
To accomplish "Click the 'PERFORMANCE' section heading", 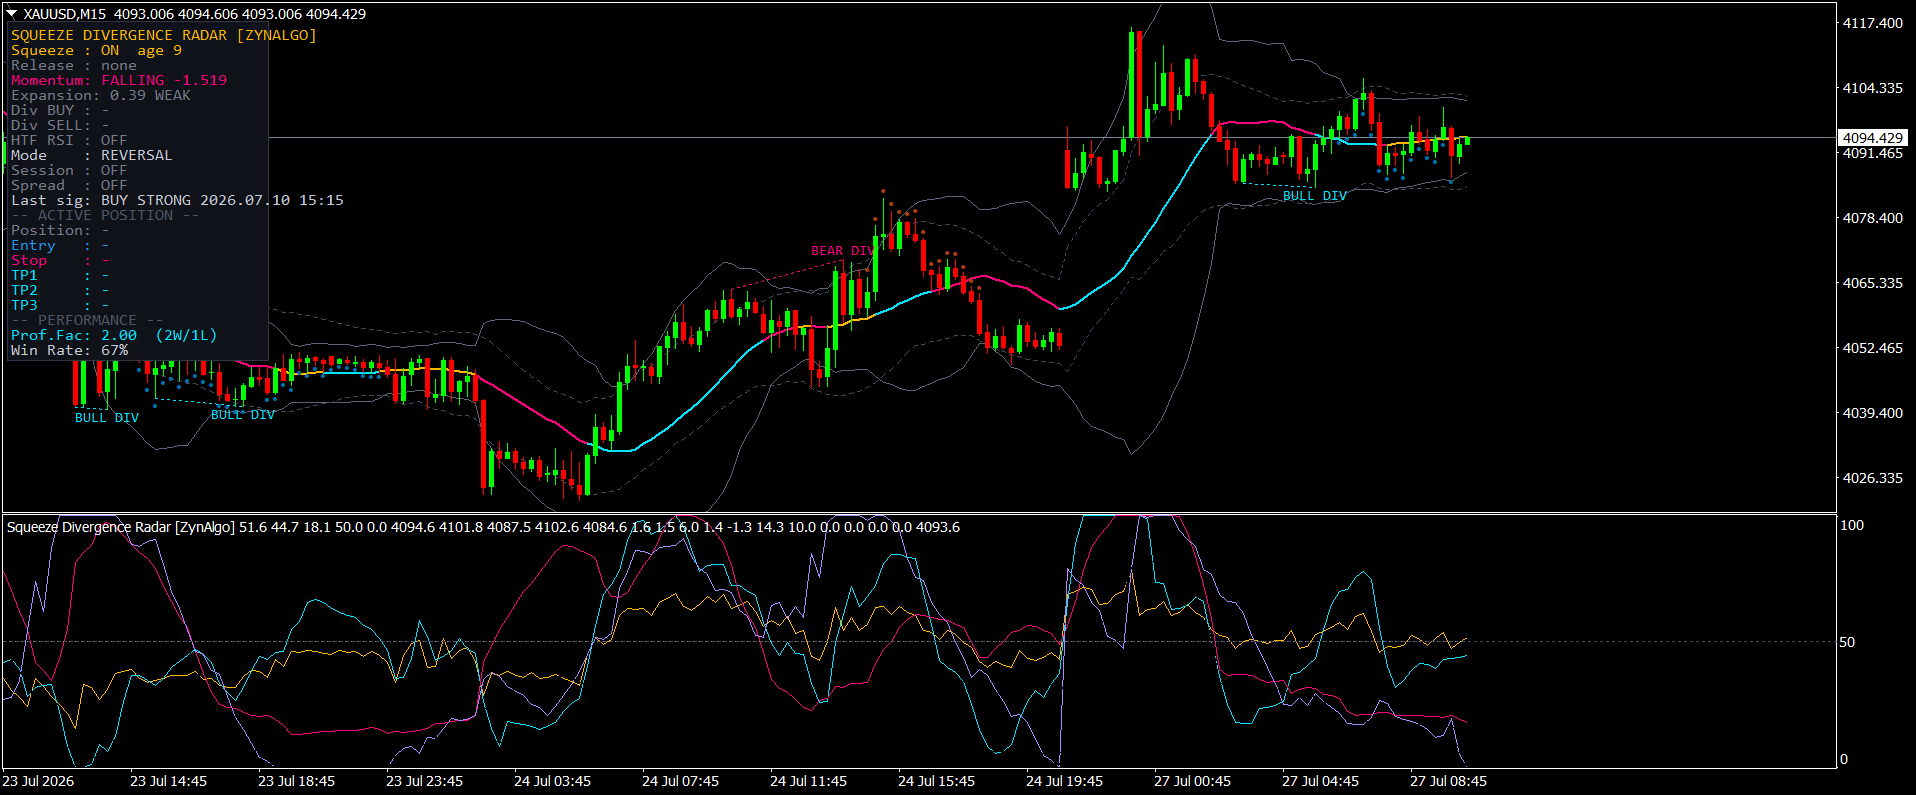I will tap(87, 320).
